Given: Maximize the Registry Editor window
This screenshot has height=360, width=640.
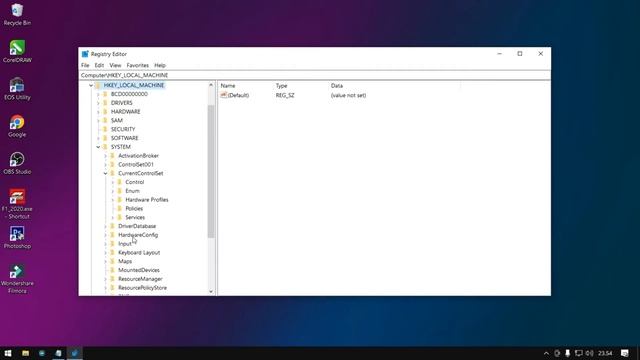Looking at the screenshot, I should coord(520,53).
